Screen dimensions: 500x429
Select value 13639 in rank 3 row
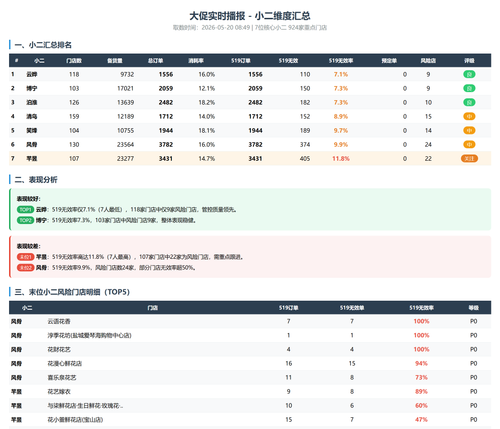pyautogui.click(x=125, y=102)
